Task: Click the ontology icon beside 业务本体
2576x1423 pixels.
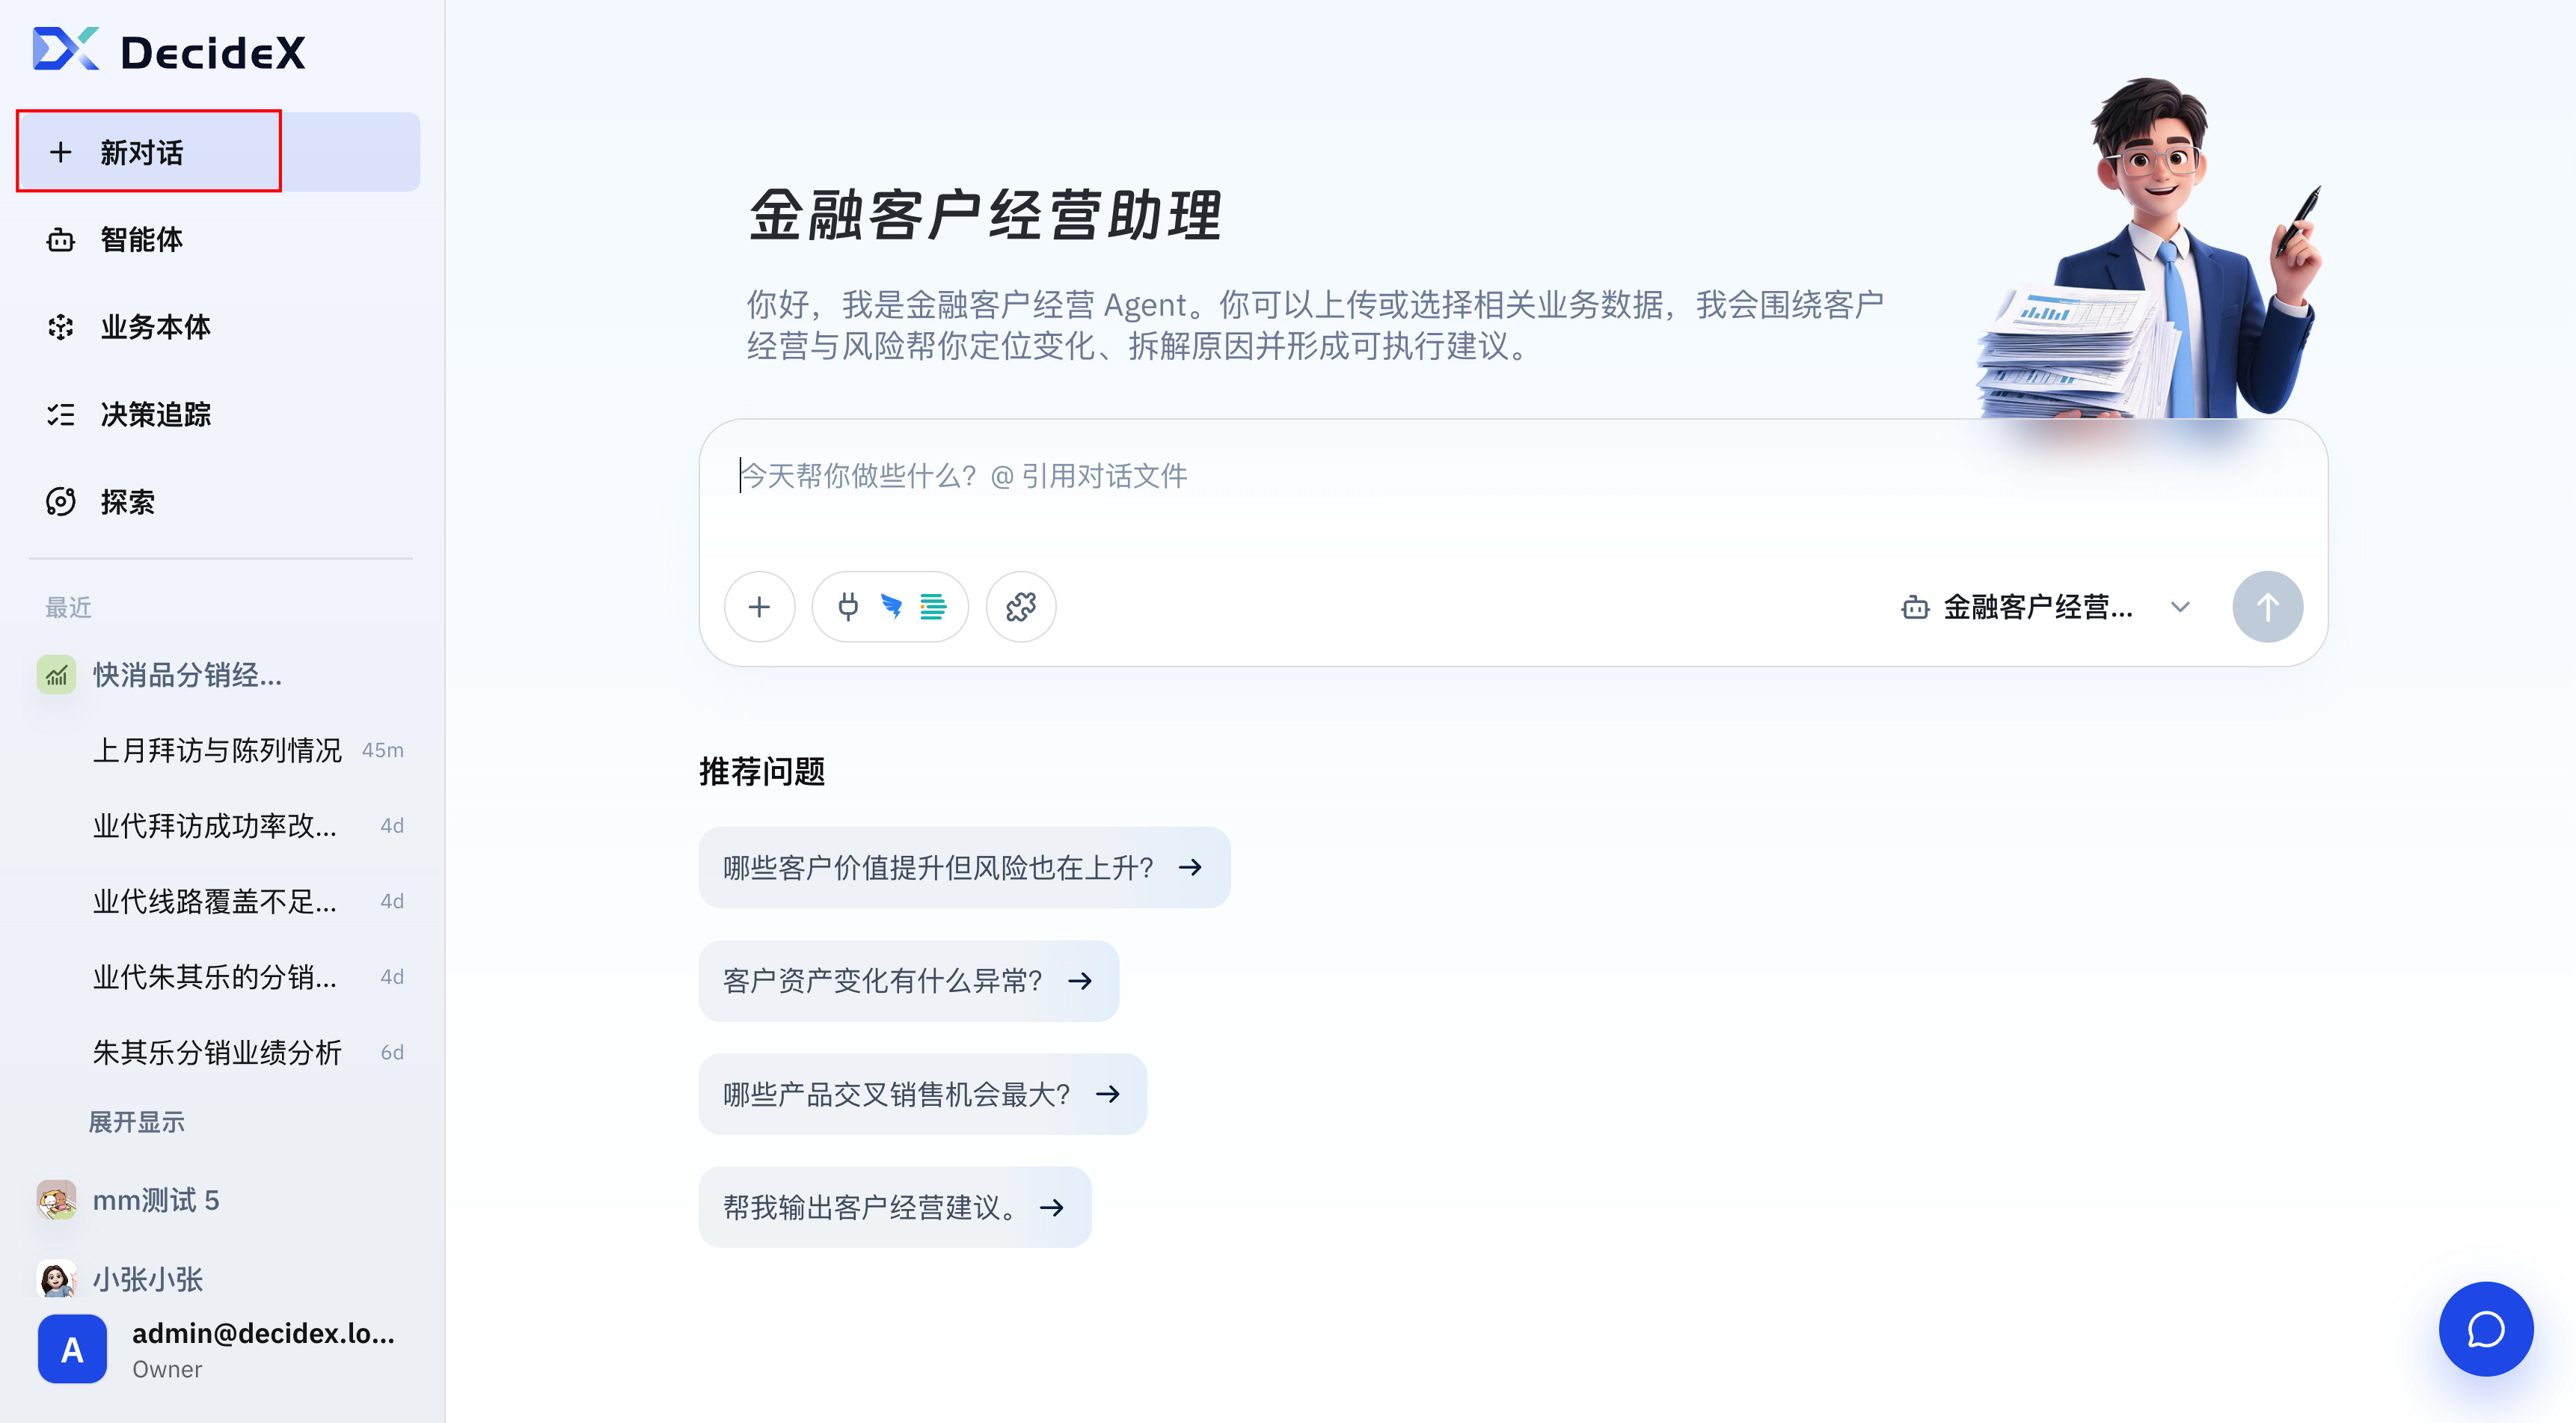Action: (61, 327)
